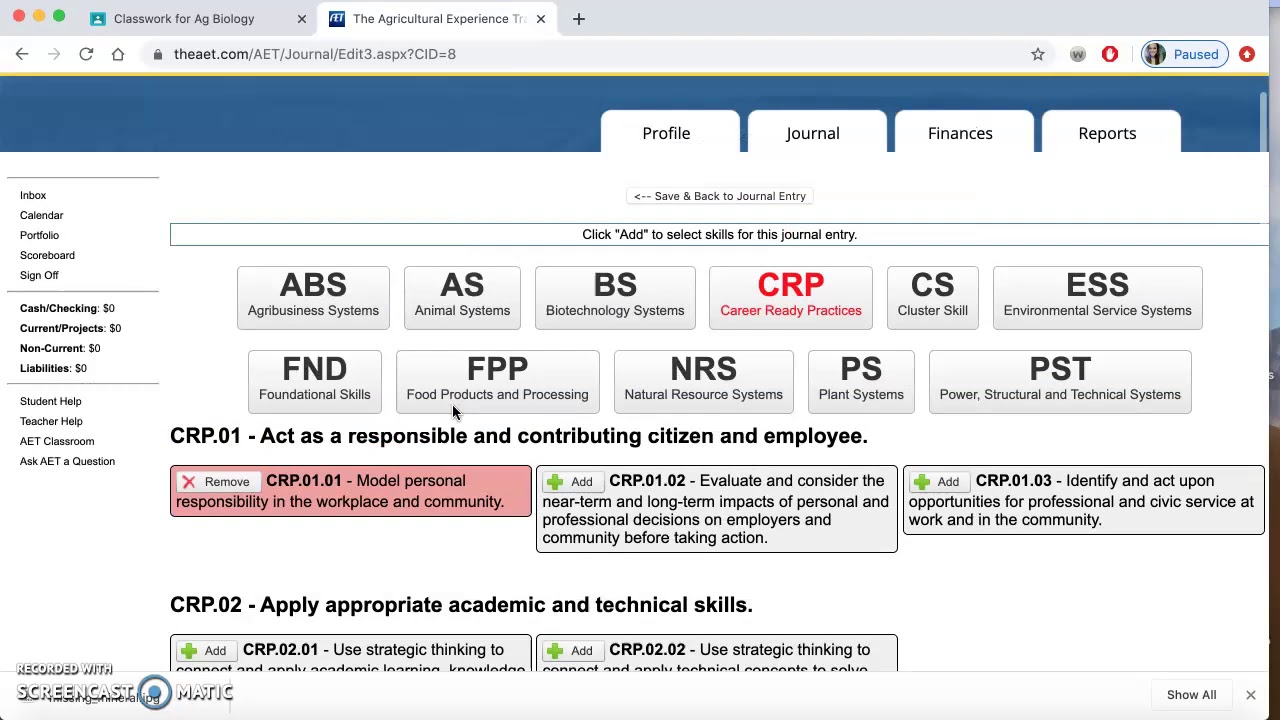Select ESS Environmental Service Systems category
1280x720 pixels.
[1097, 297]
